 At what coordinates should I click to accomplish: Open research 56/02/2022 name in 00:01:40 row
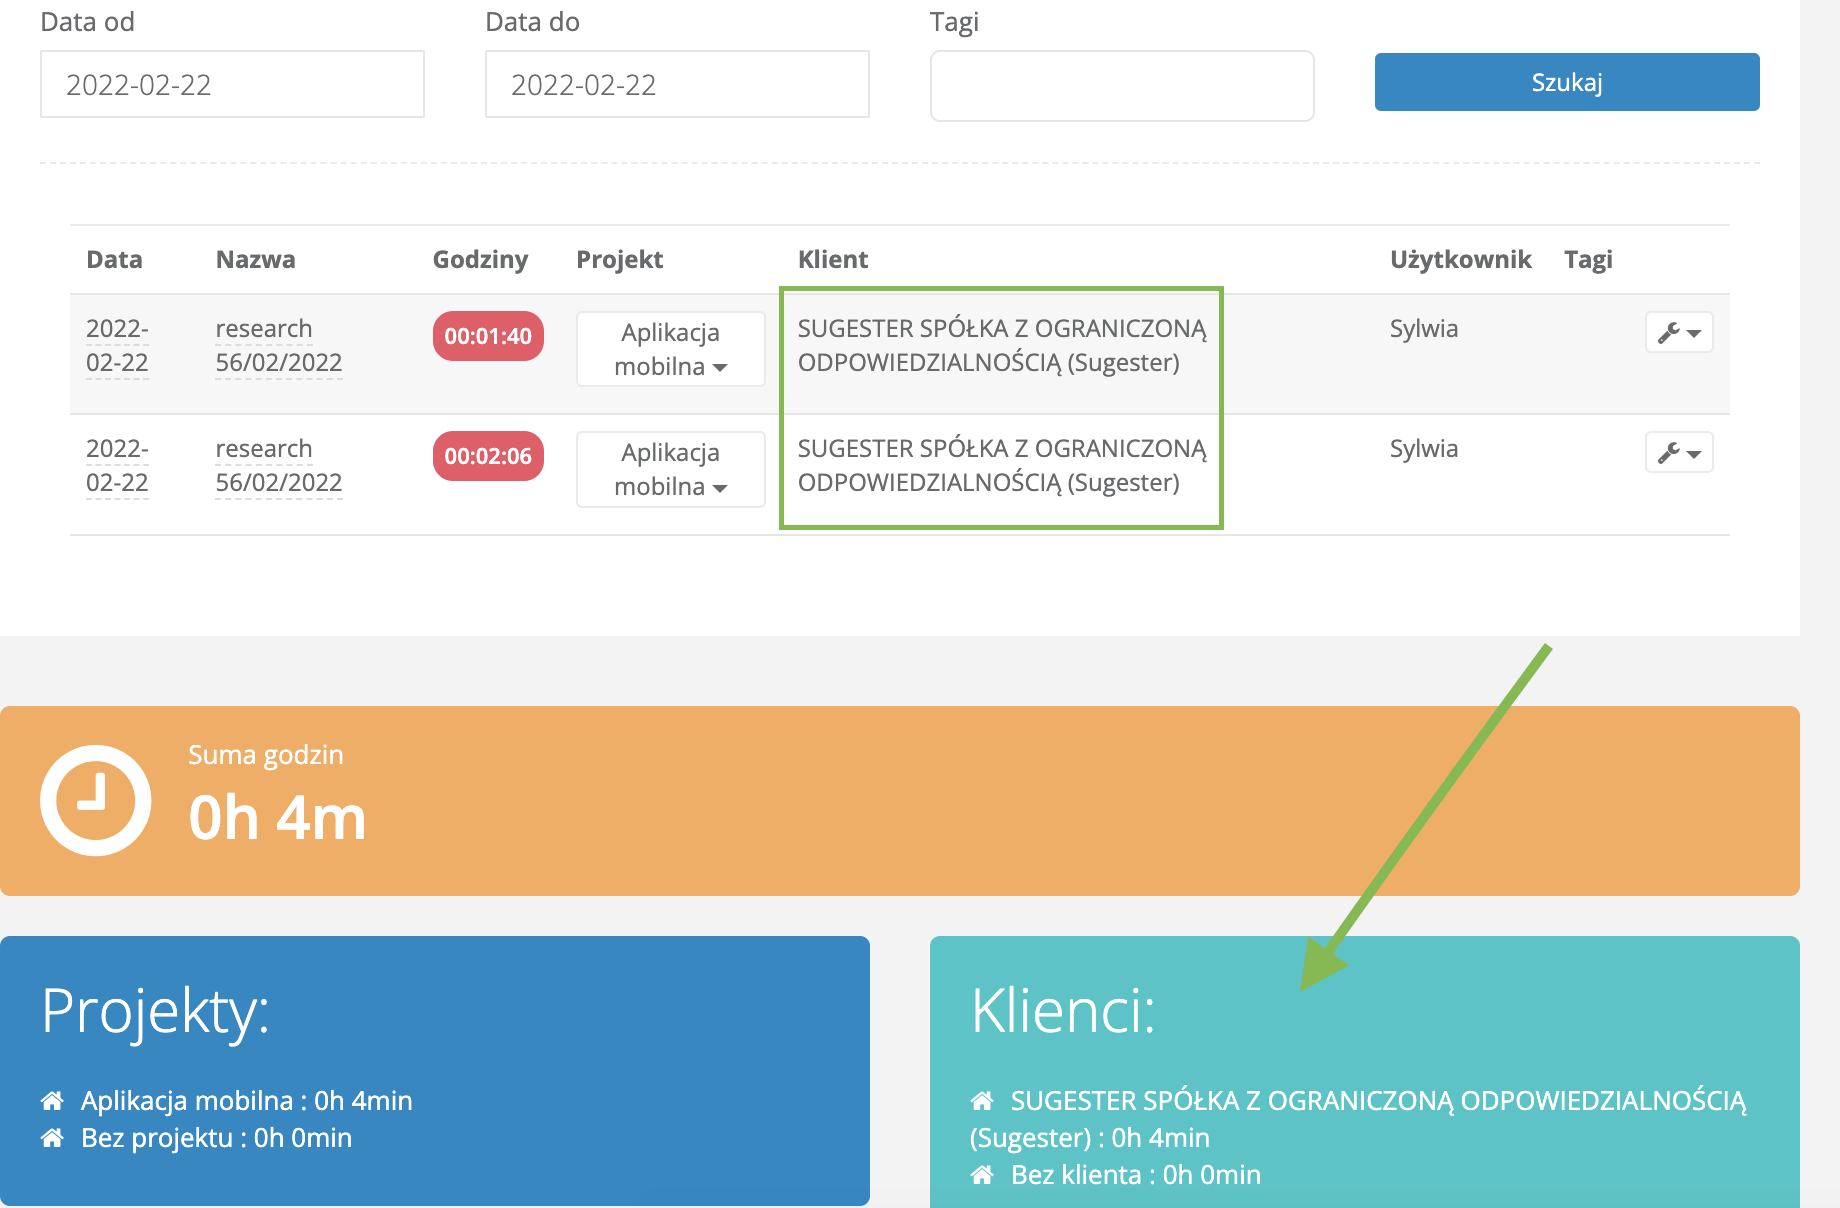279,345
